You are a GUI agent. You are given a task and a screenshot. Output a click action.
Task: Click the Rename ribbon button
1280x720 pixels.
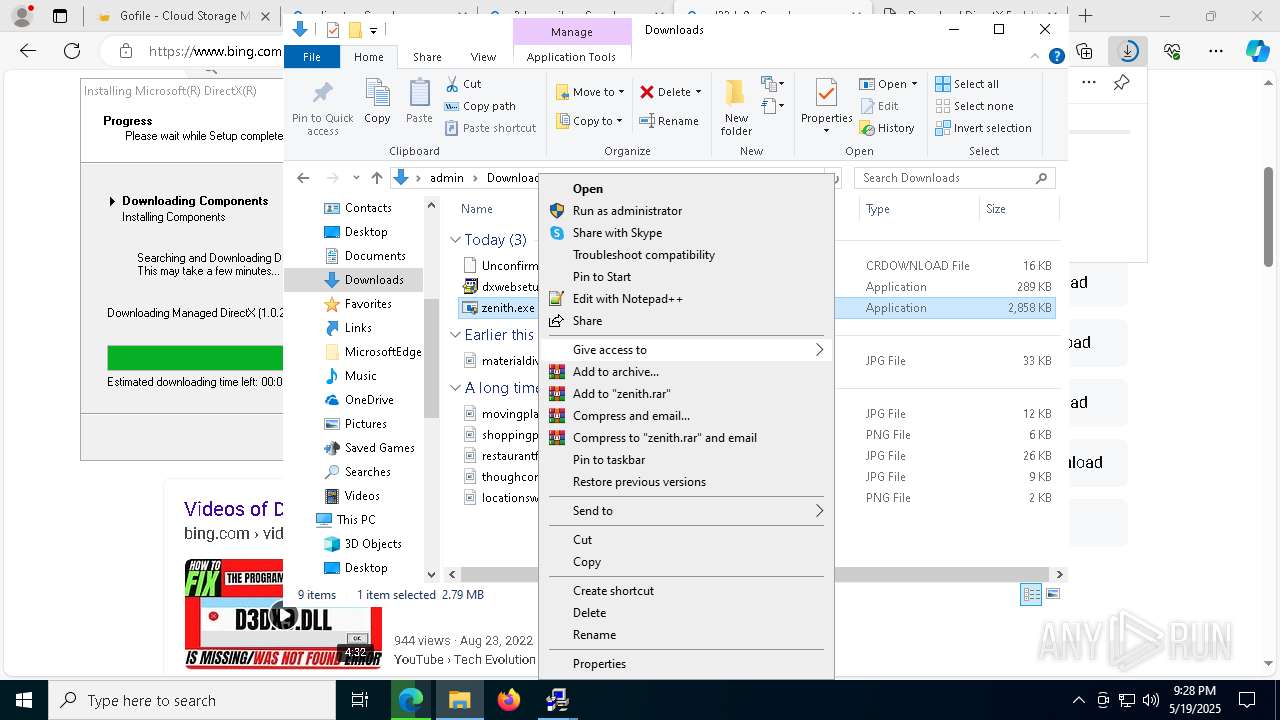(x=669, y=121)
